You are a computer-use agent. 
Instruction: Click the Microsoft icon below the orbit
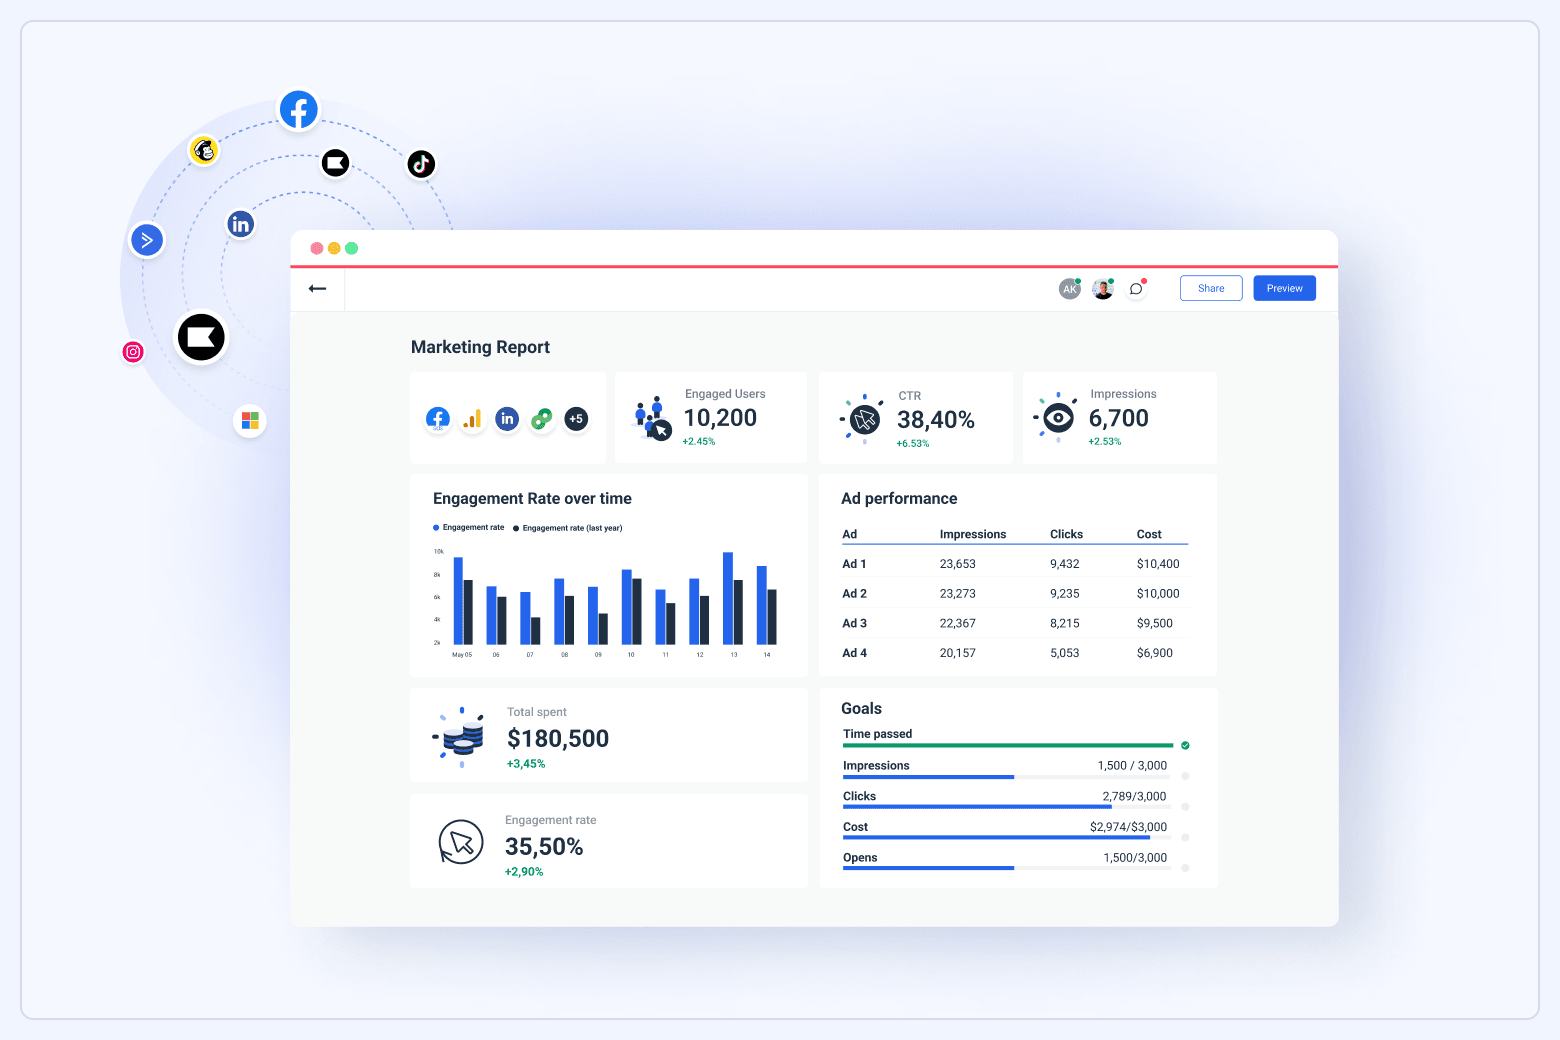tap(250, 420)
